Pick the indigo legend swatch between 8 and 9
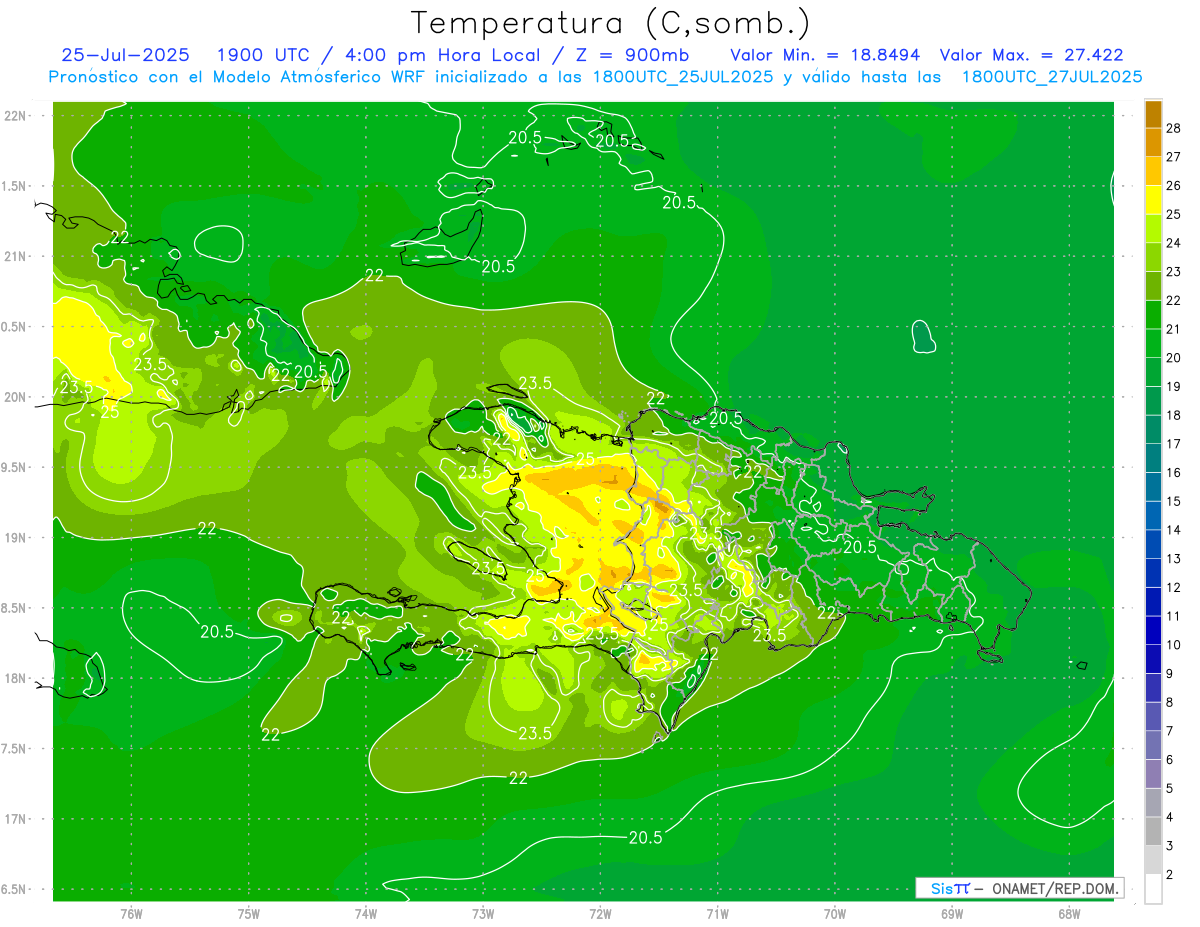Viewport: 1200px width, 927px height. pyautogui.click(x=1153, y=688)
